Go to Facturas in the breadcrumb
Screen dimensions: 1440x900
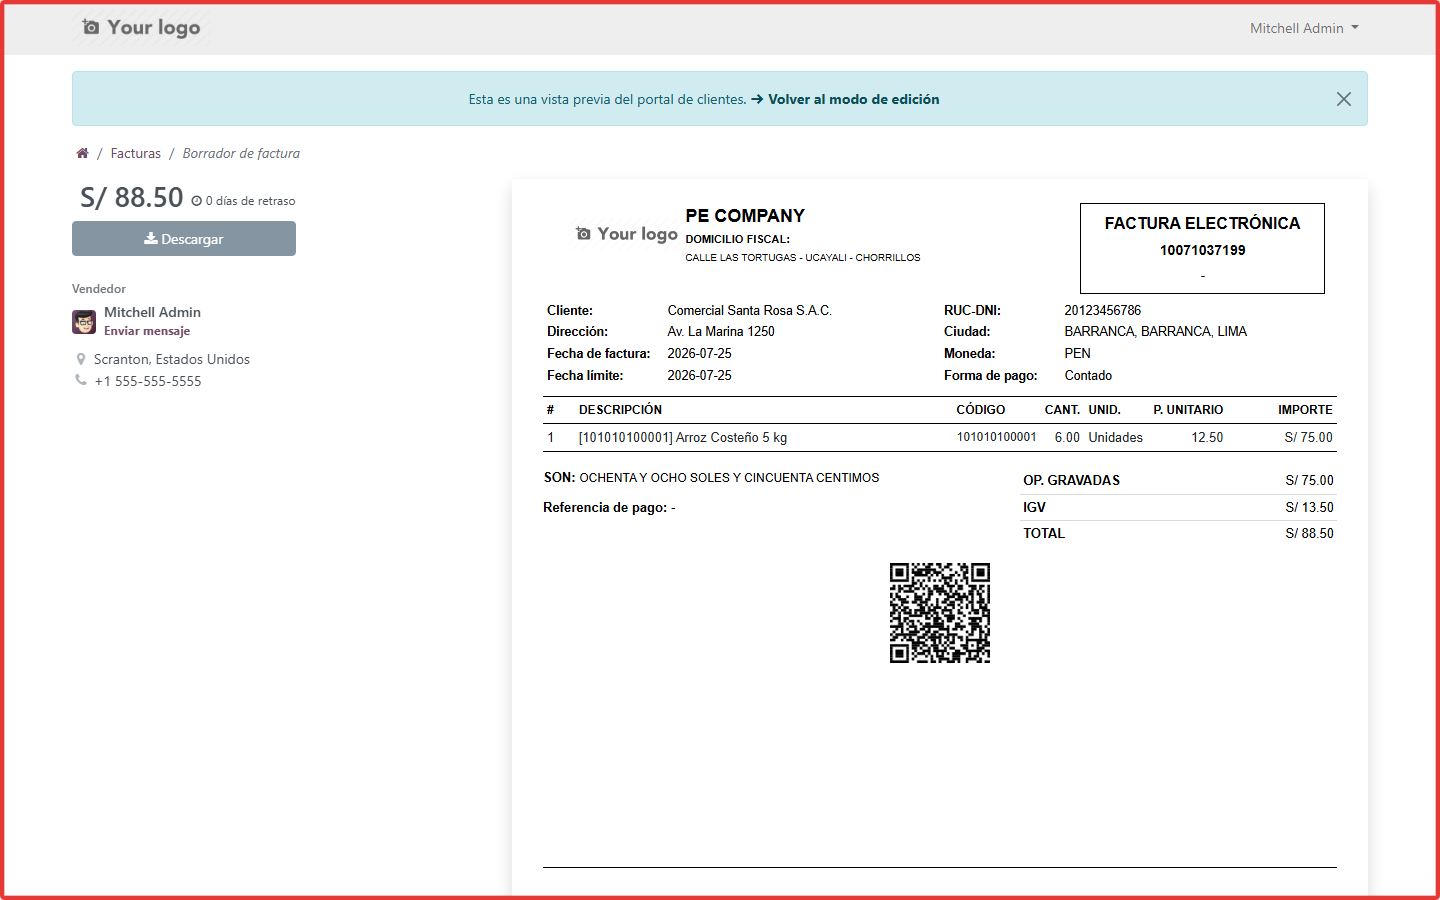[x=136, y=153]
